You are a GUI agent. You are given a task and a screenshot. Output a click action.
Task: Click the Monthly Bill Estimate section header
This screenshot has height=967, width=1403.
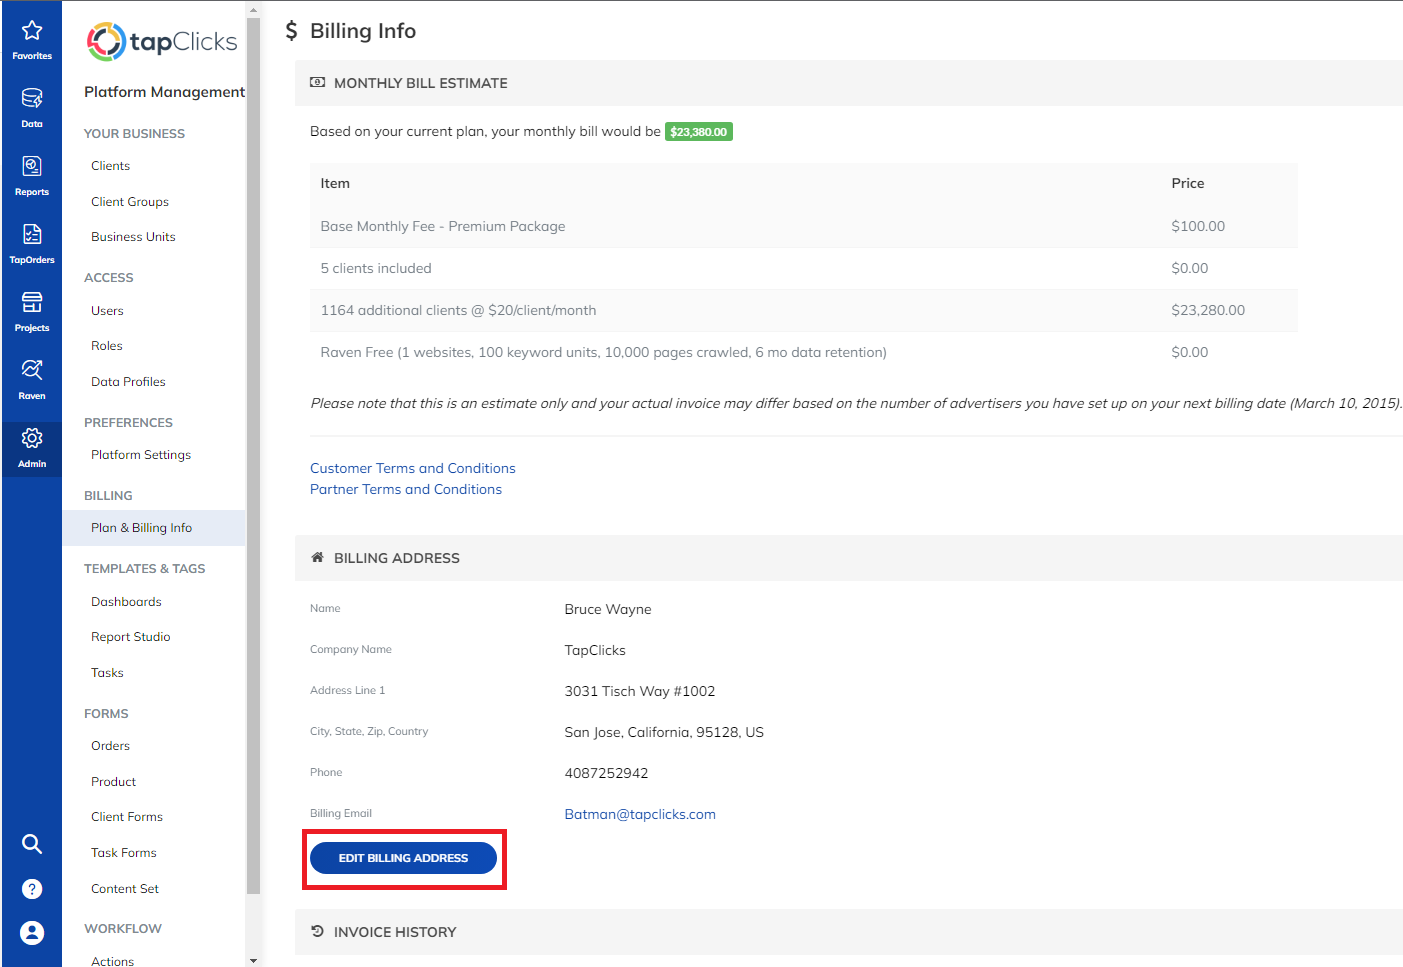tap(849, 83)
